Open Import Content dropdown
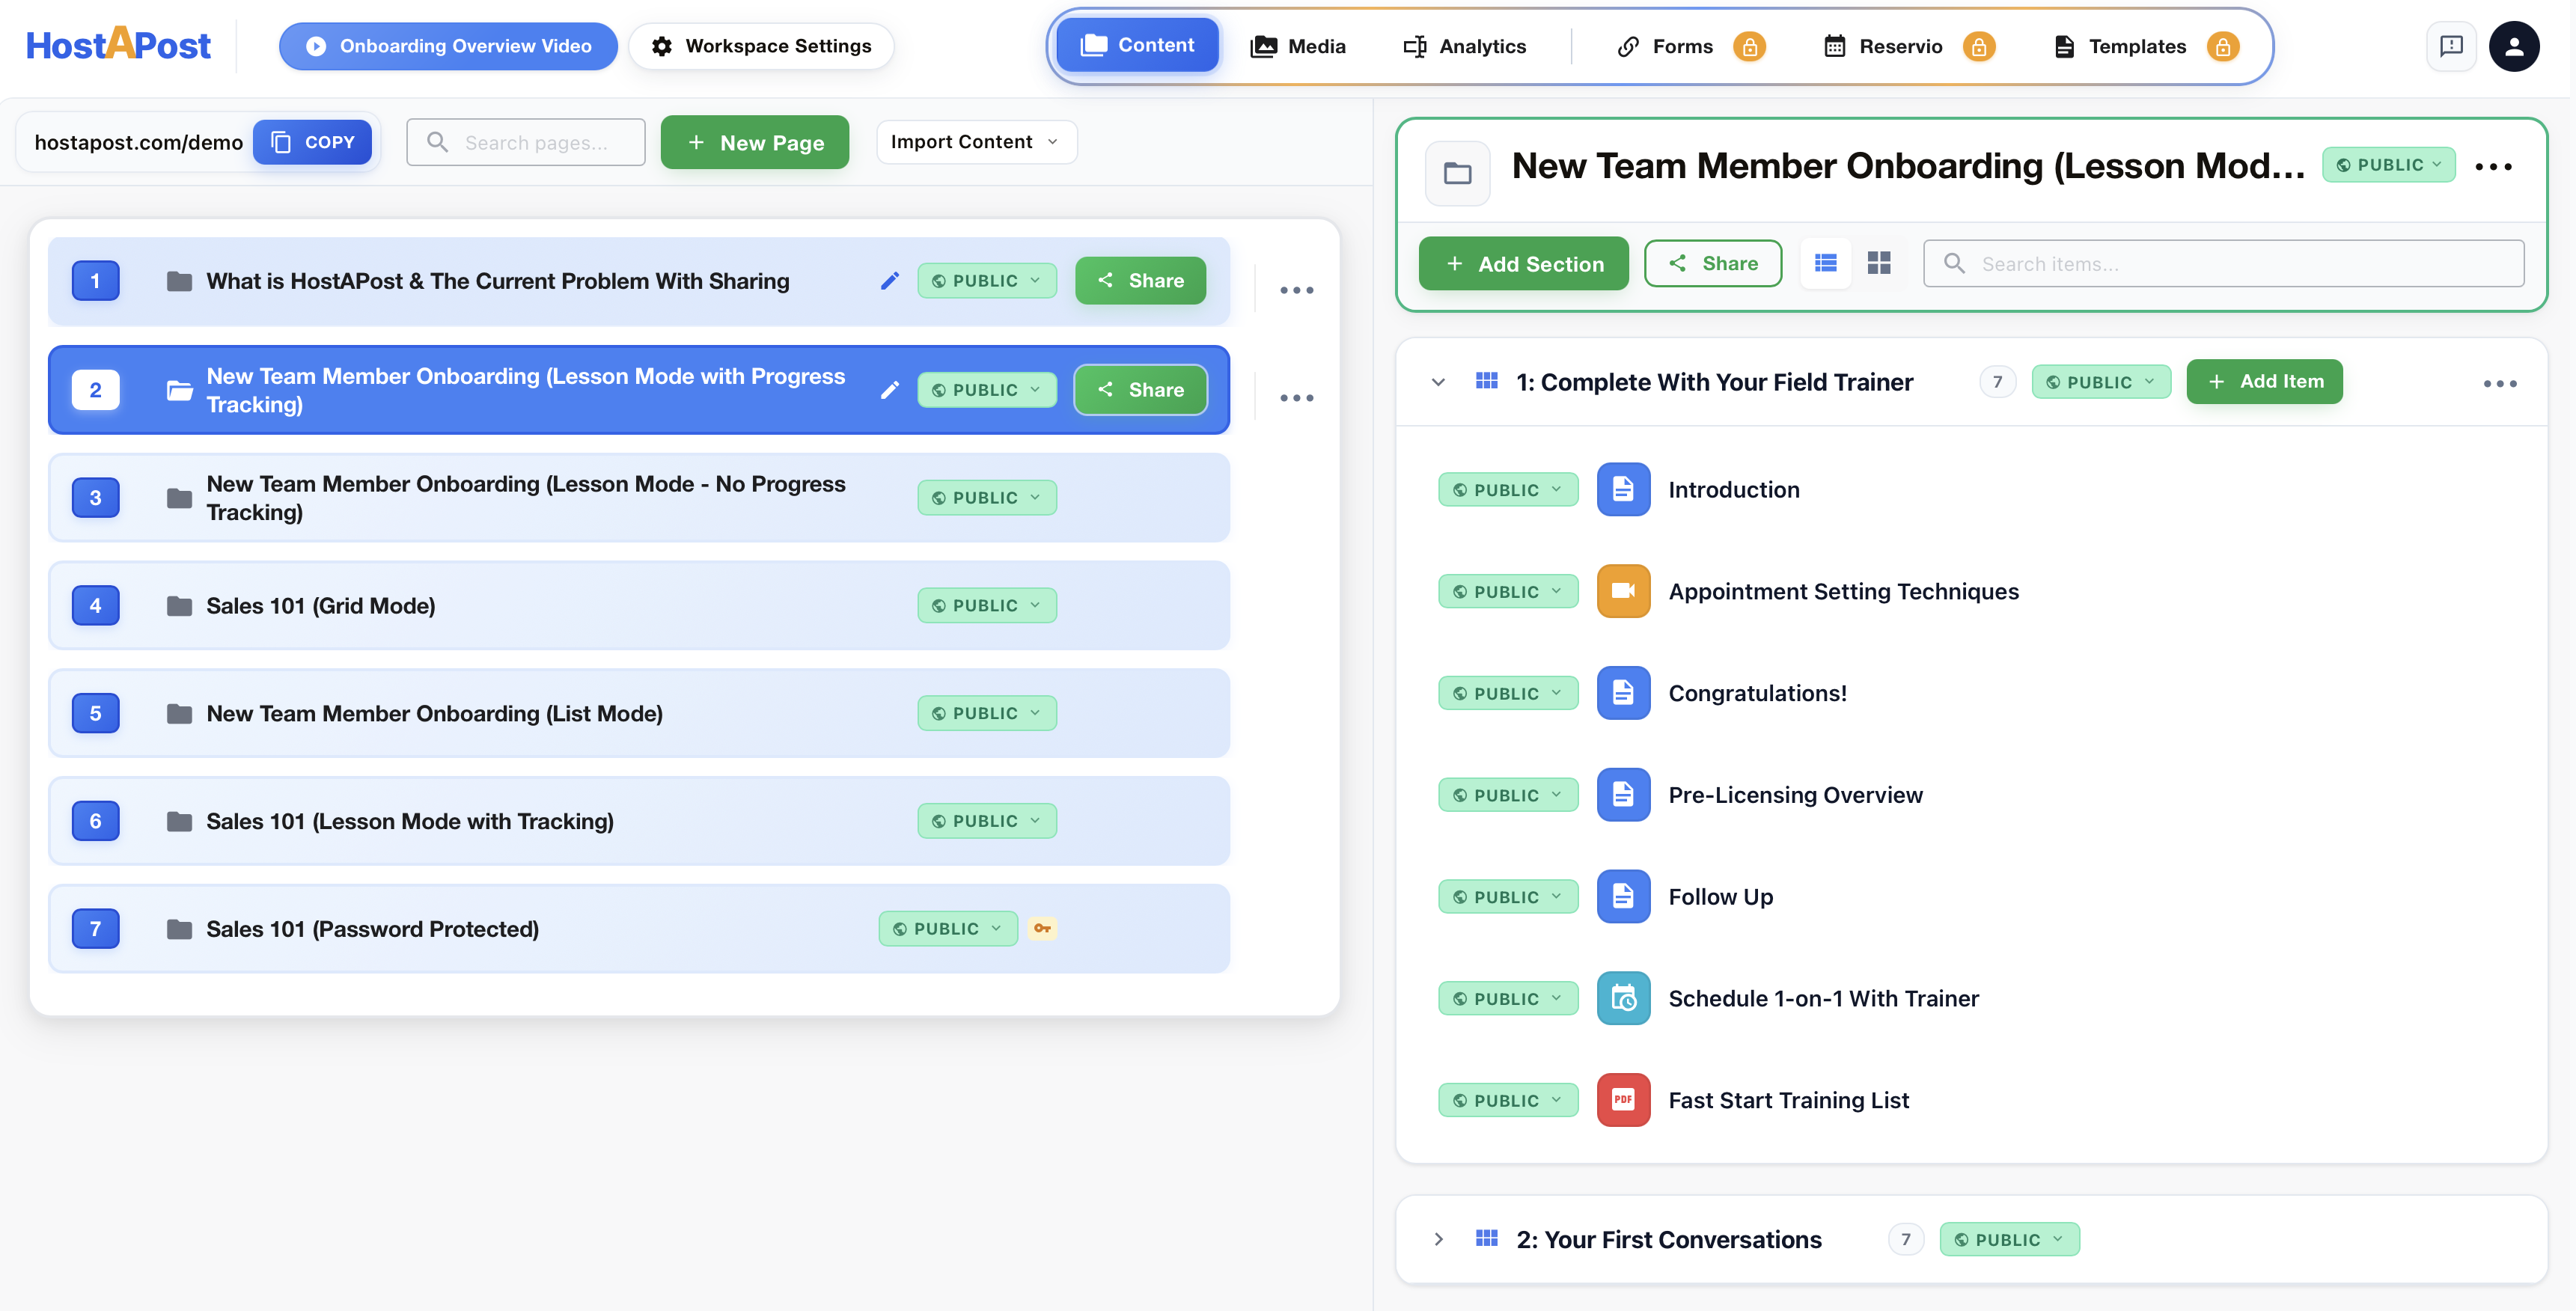The width and height of the screenshot is (2576, 1311). pyautogui.click(x=976, y=142)
